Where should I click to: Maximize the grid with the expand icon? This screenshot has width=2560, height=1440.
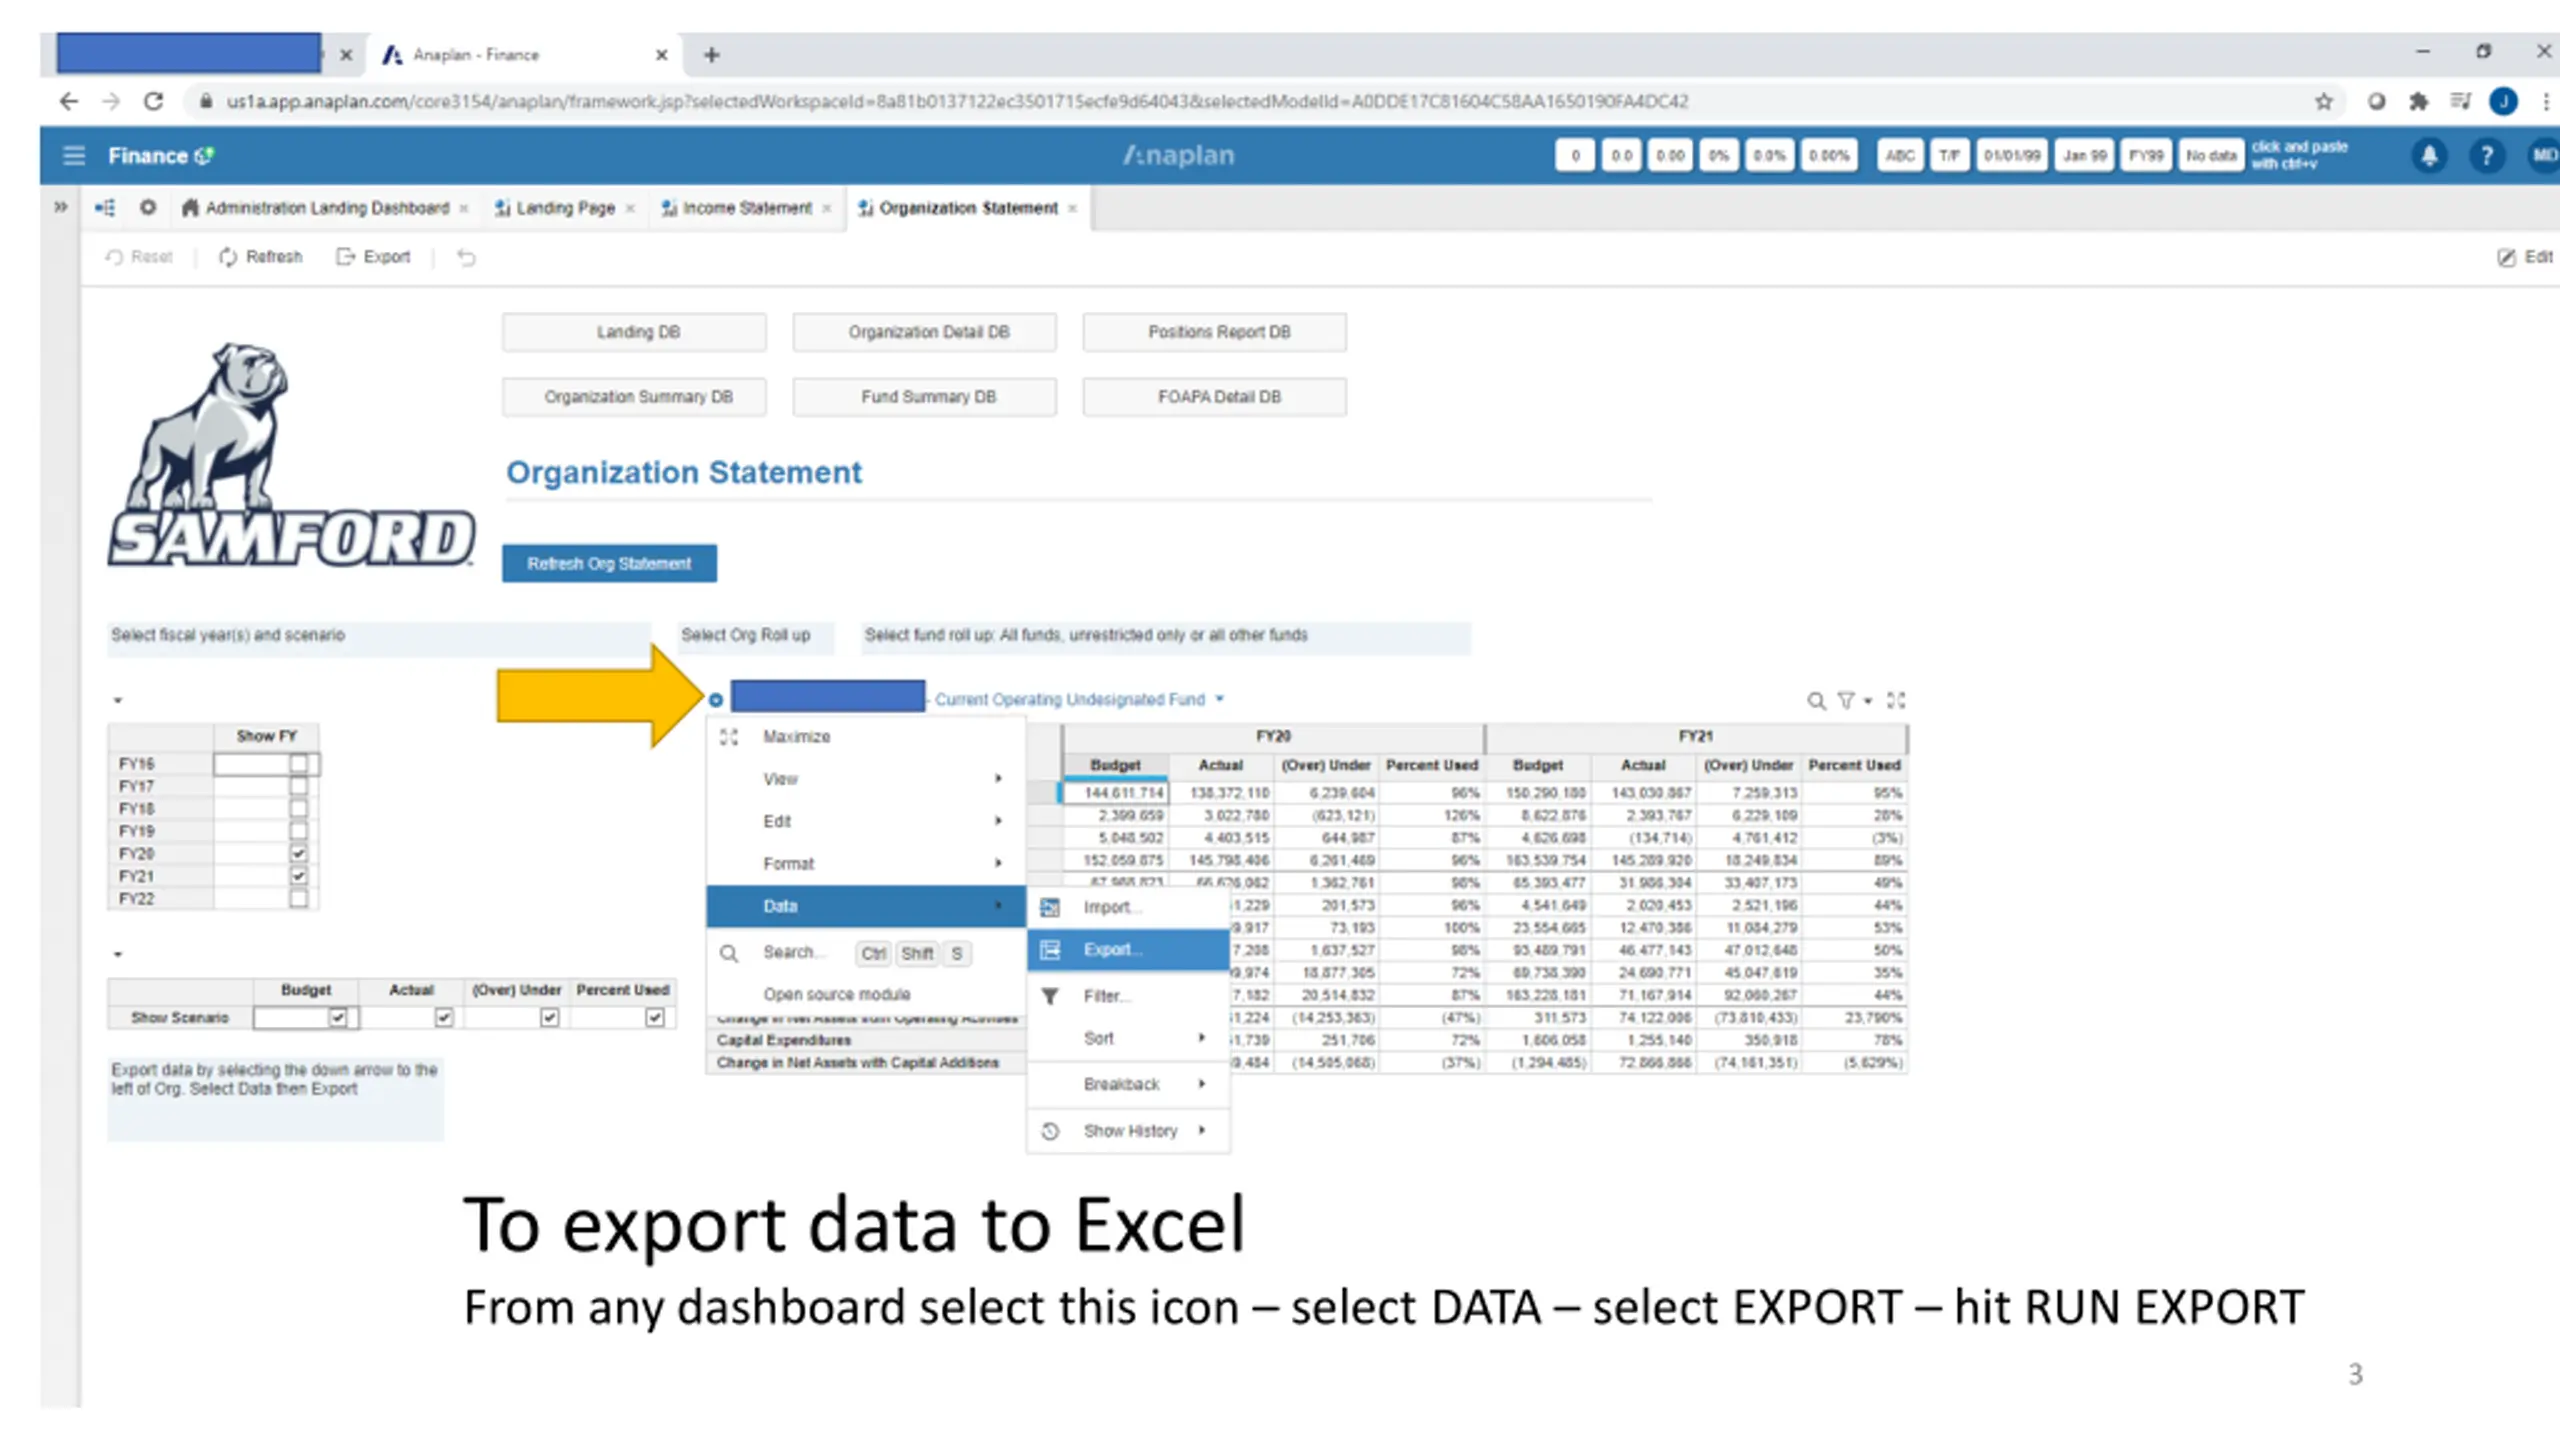coord(1896,701)
